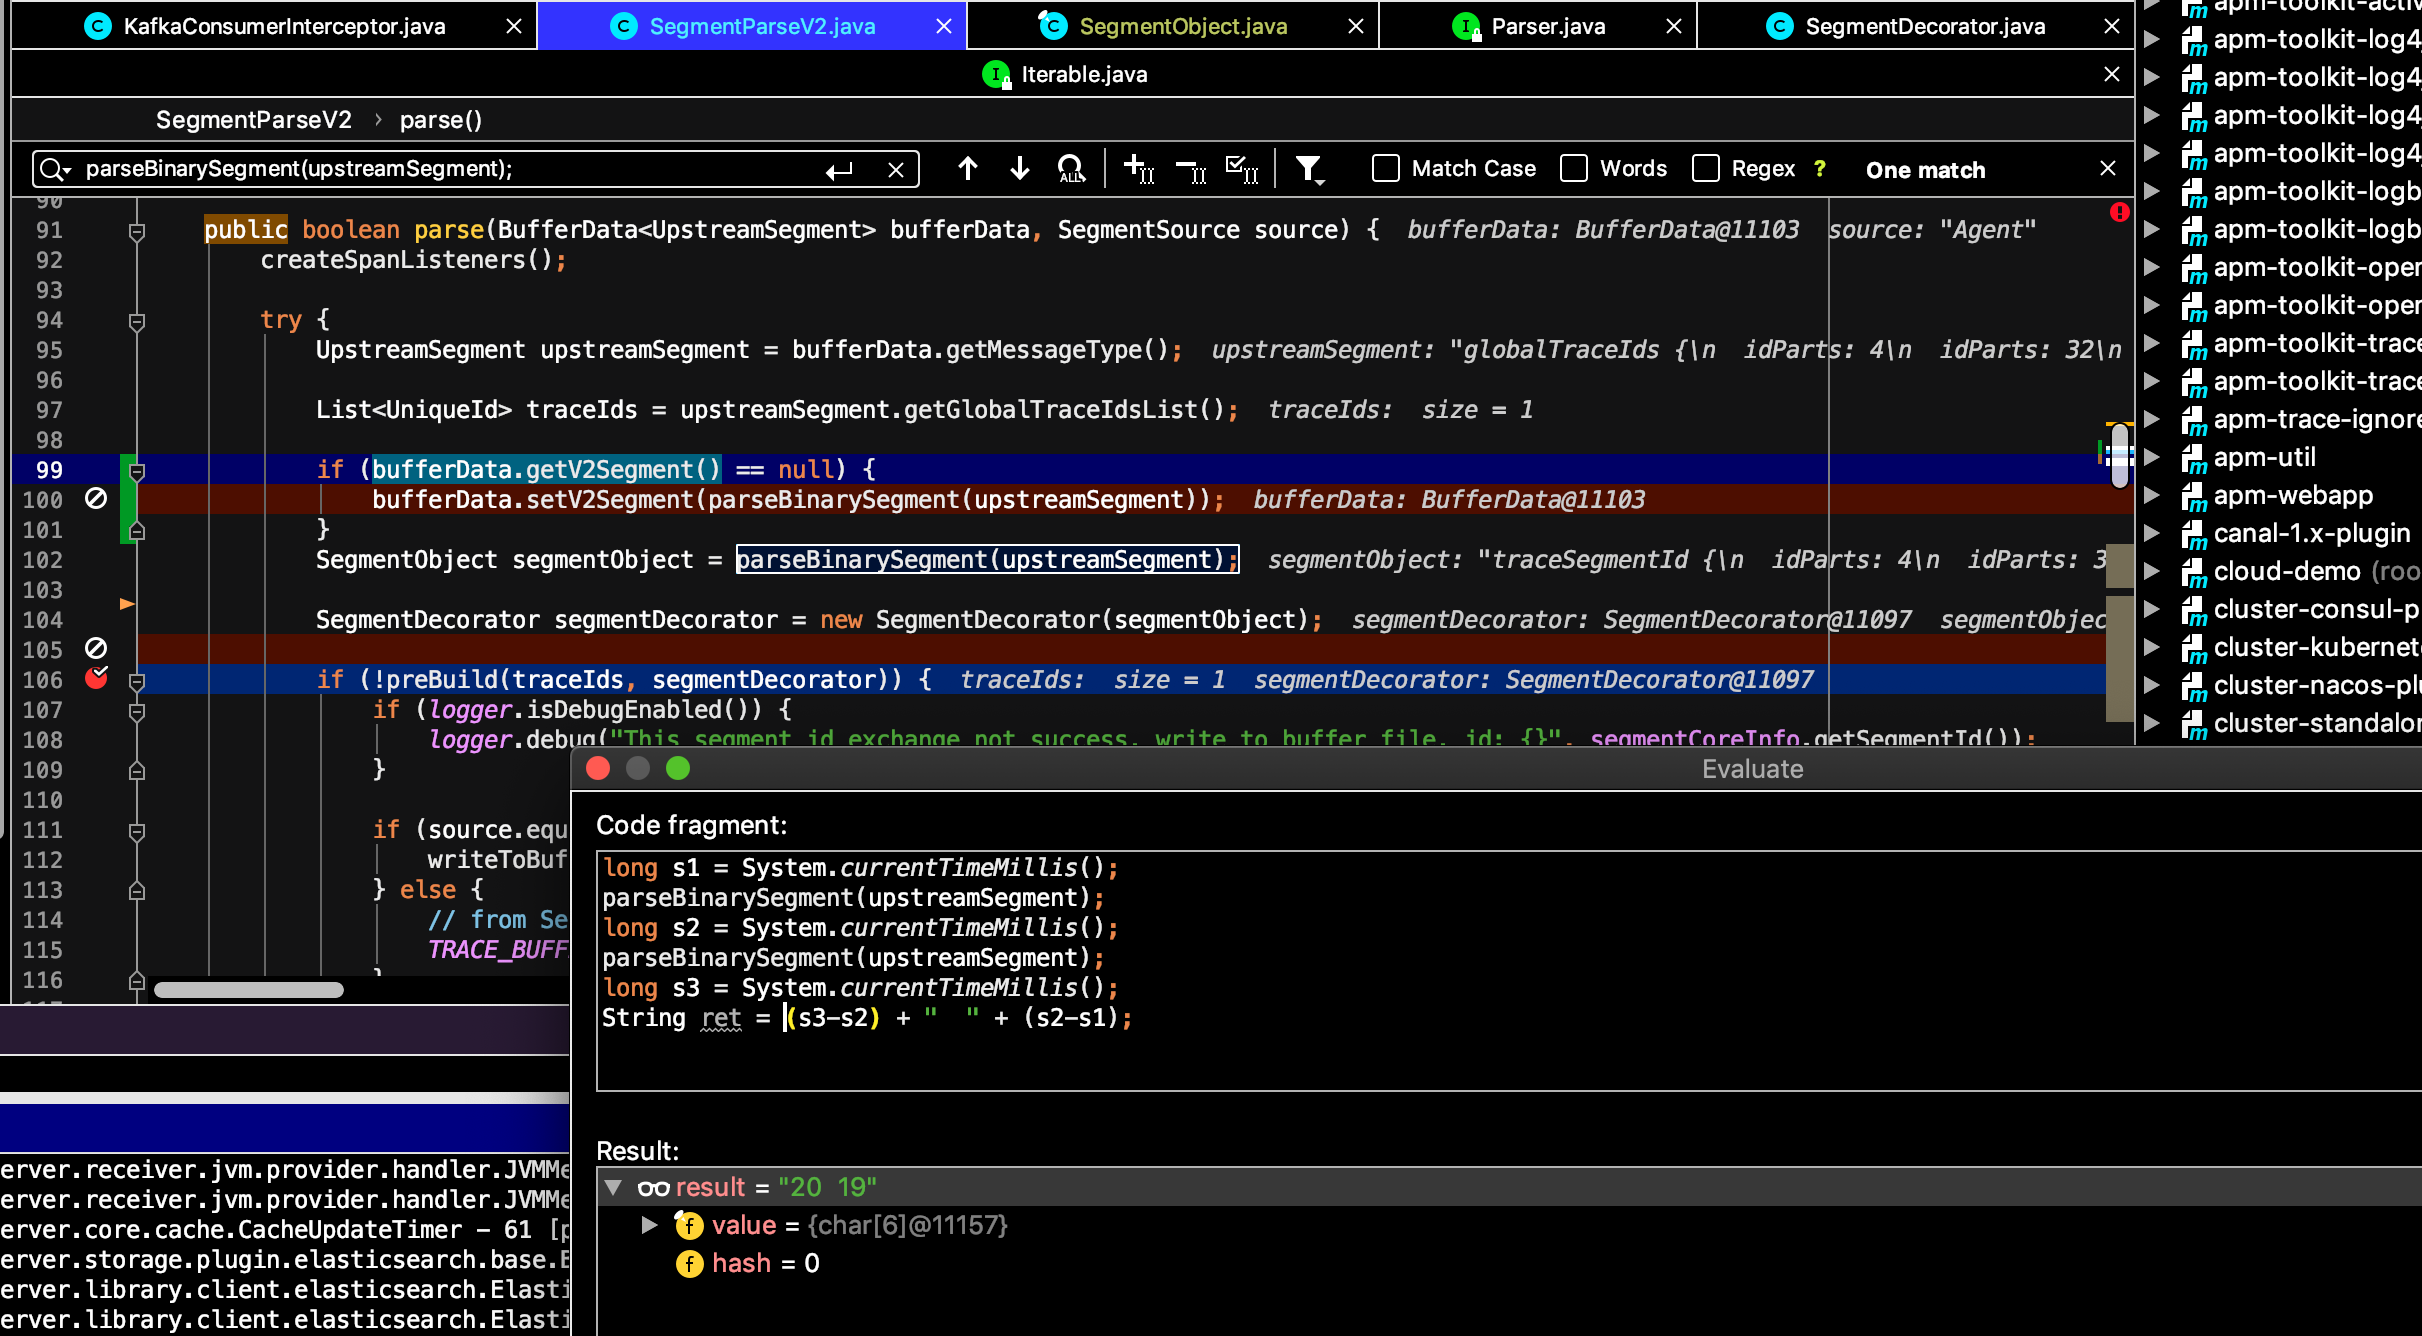Open the search filter funnel icon

[x=1309, y=169]
